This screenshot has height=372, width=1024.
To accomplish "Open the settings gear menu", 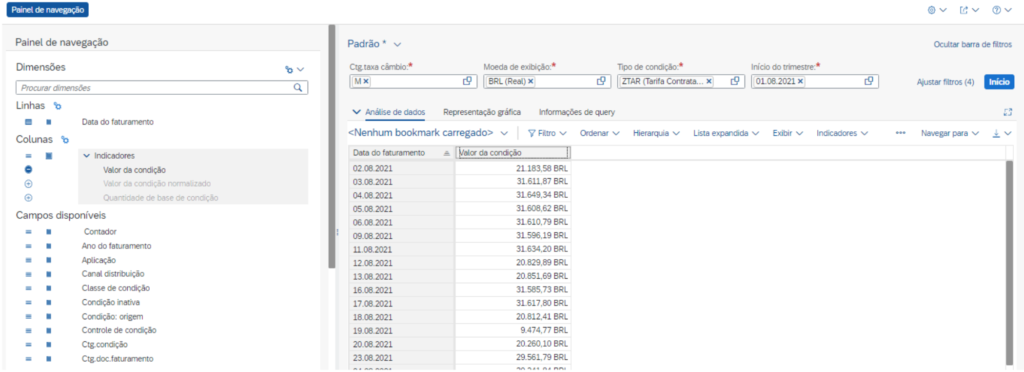I will (936, 10).
